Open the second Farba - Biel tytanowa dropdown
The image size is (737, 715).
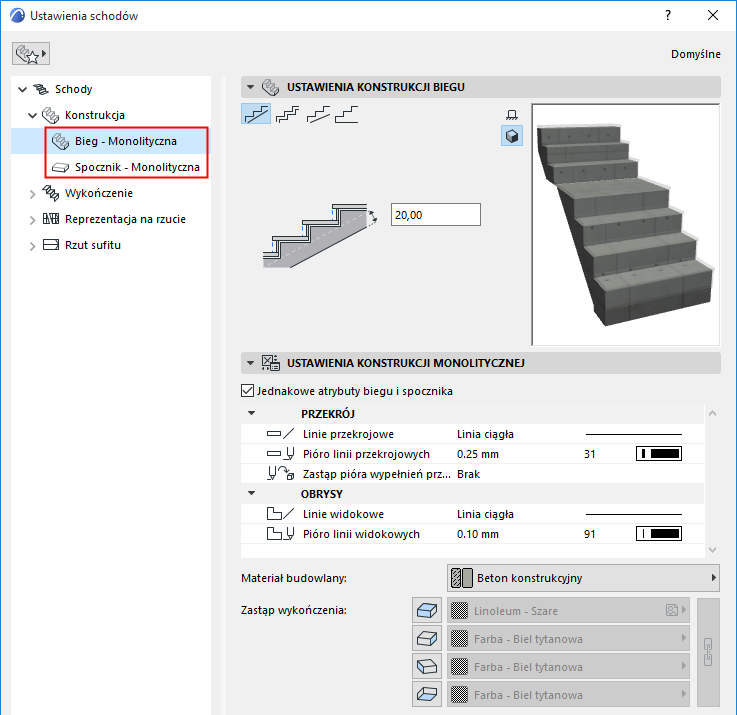click(x=568, y=666)
